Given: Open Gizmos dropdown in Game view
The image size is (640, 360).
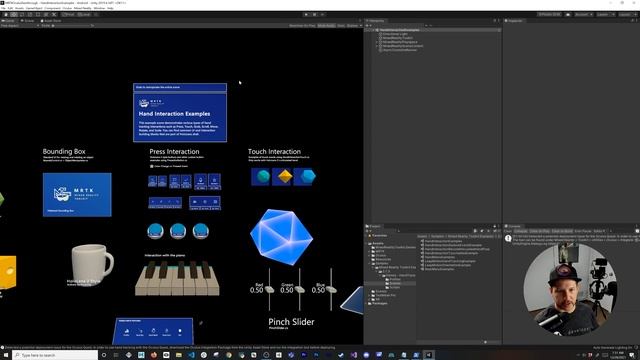Looking at the screenshot, I should (354, 26).
